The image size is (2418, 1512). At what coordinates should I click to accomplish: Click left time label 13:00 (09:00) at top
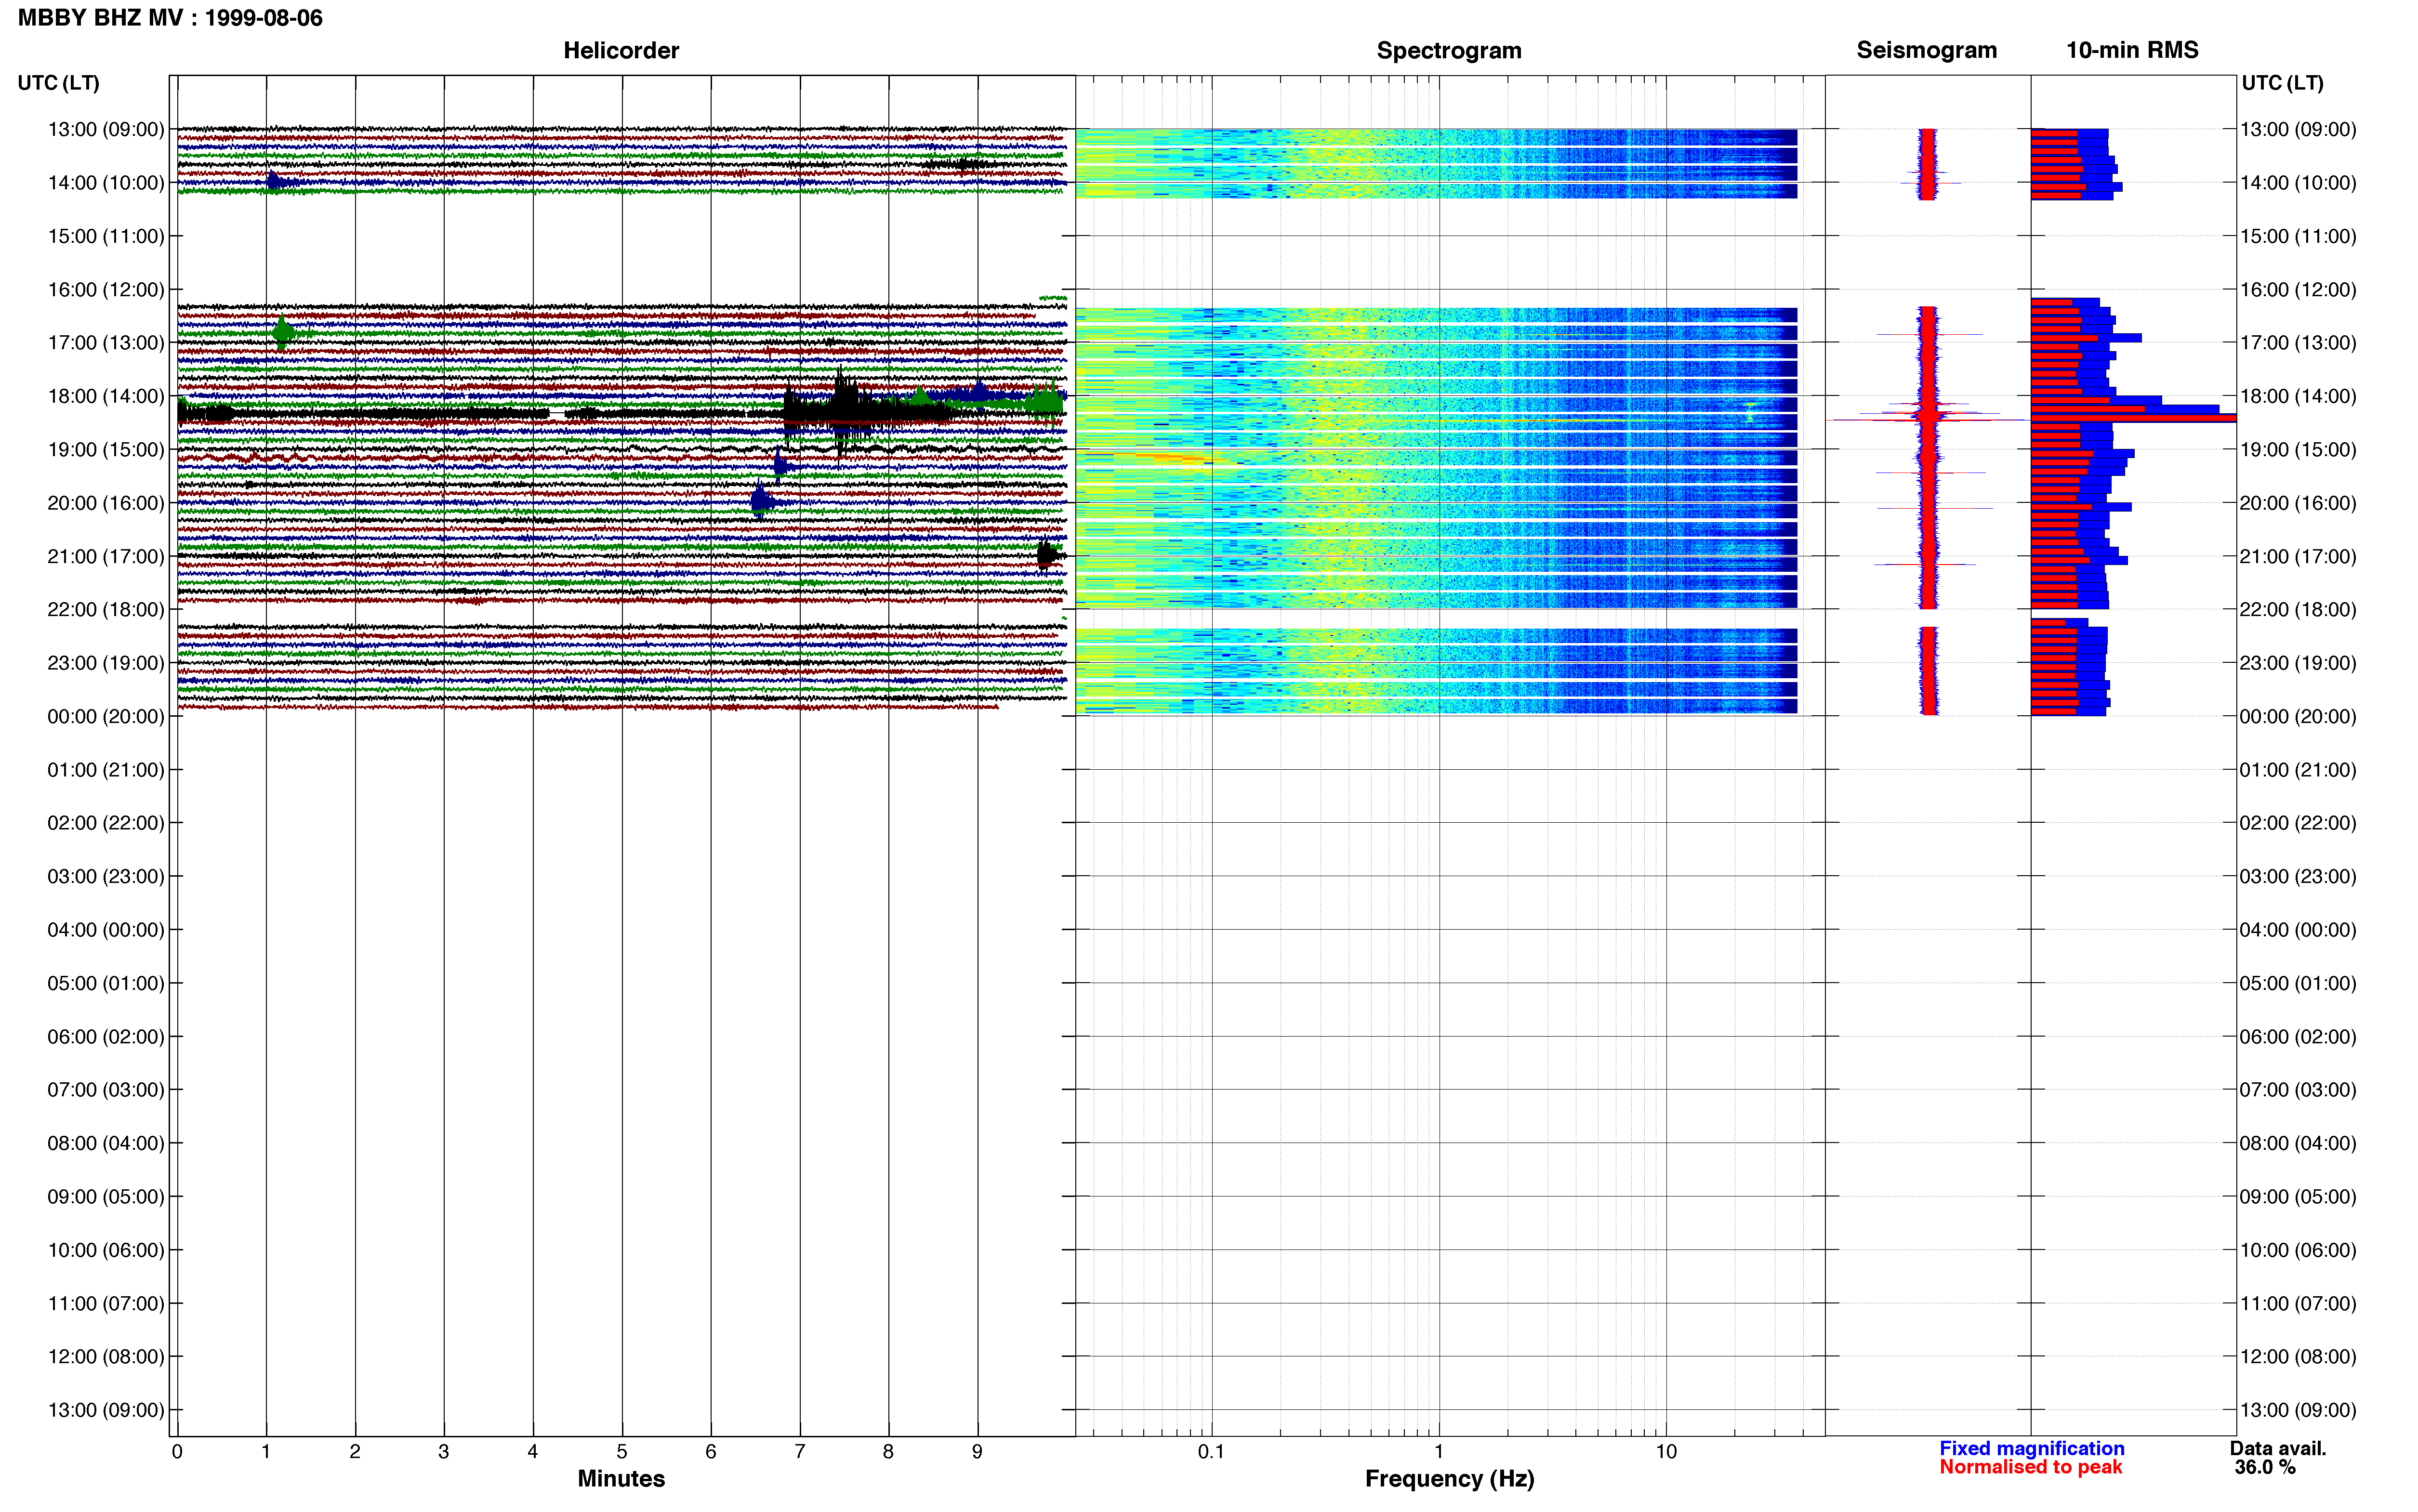click(106, 129)
